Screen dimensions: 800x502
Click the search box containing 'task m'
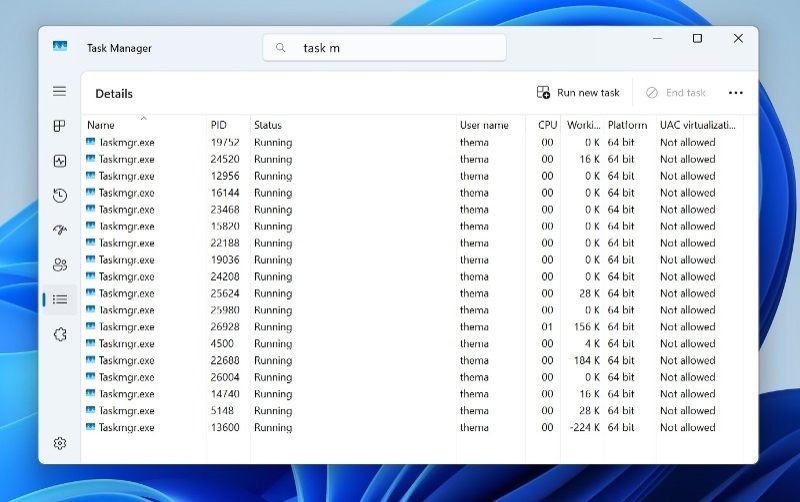pyautogui.click(x=384, y=48)
